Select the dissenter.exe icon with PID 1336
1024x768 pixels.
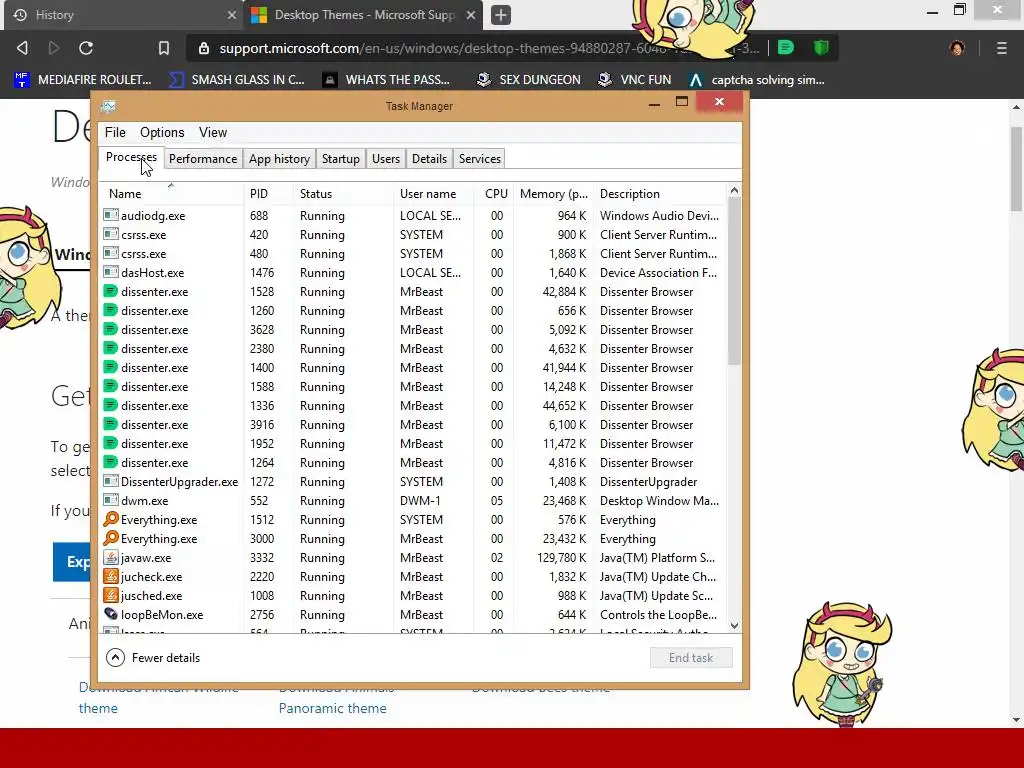(x=111, y=405)
